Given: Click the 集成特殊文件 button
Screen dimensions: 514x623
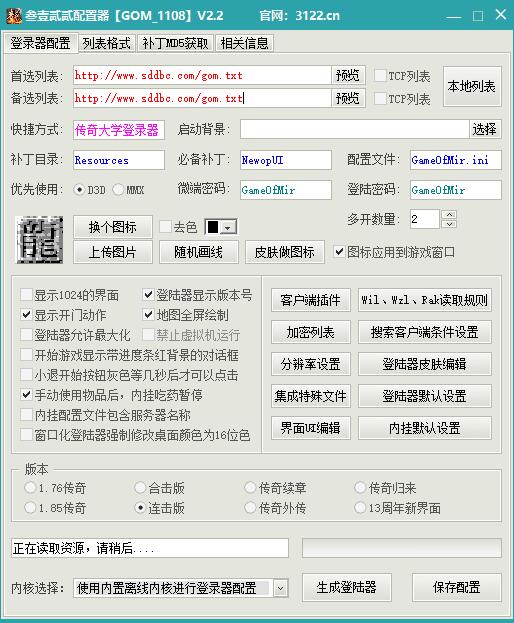Looking at the screenshot, I should [x=311, y=396].
